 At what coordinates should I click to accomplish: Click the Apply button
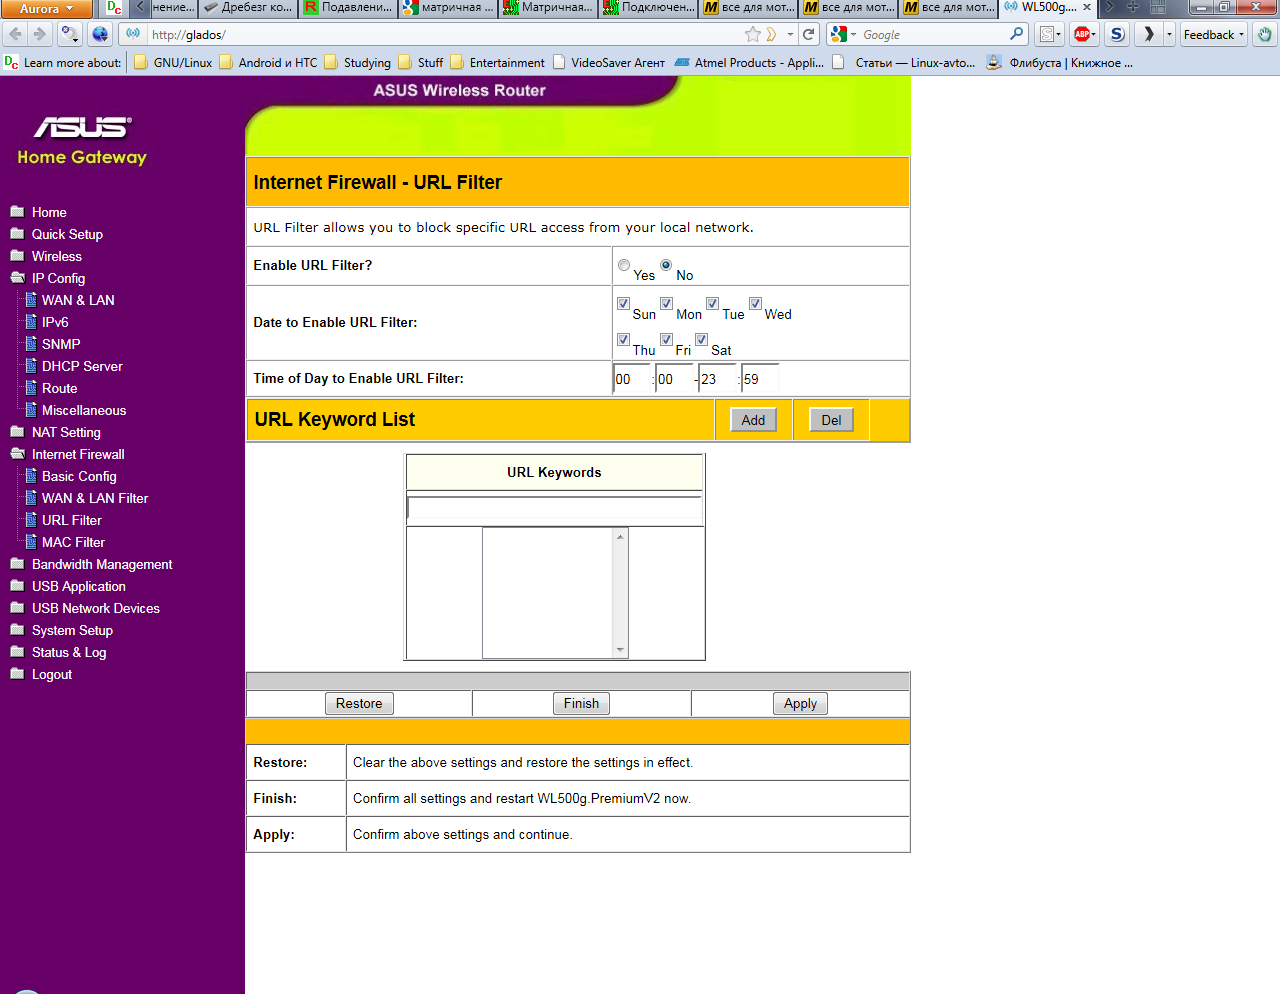coord(800,704)
